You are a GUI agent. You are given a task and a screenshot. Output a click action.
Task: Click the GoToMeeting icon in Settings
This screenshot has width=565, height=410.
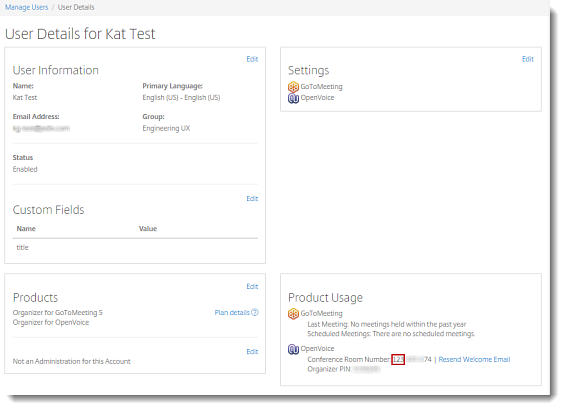click(293, 87)
